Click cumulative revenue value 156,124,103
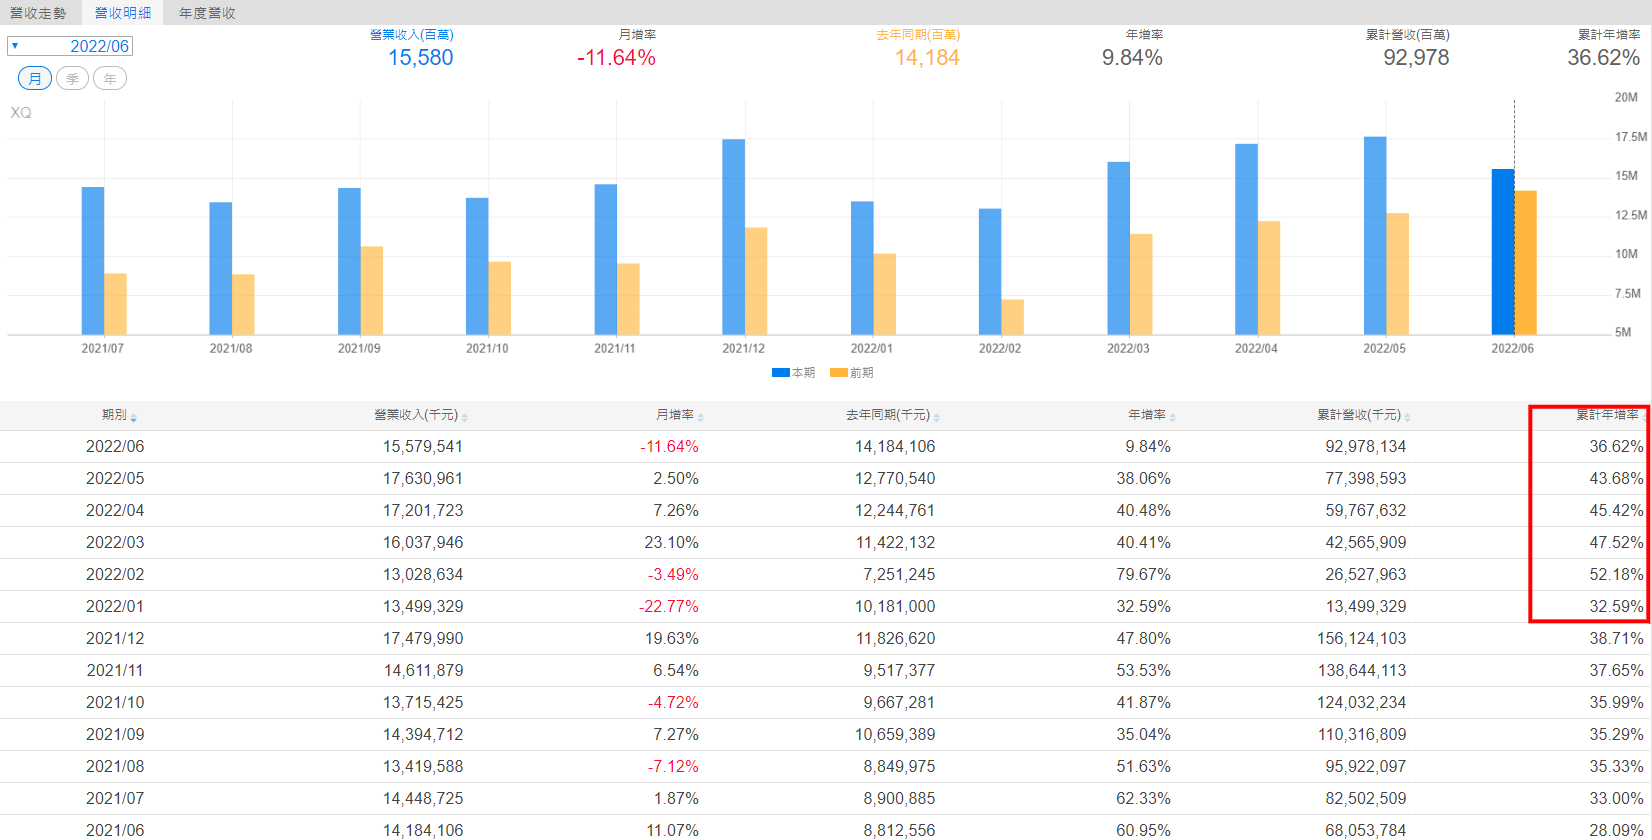 [1362, 639]
